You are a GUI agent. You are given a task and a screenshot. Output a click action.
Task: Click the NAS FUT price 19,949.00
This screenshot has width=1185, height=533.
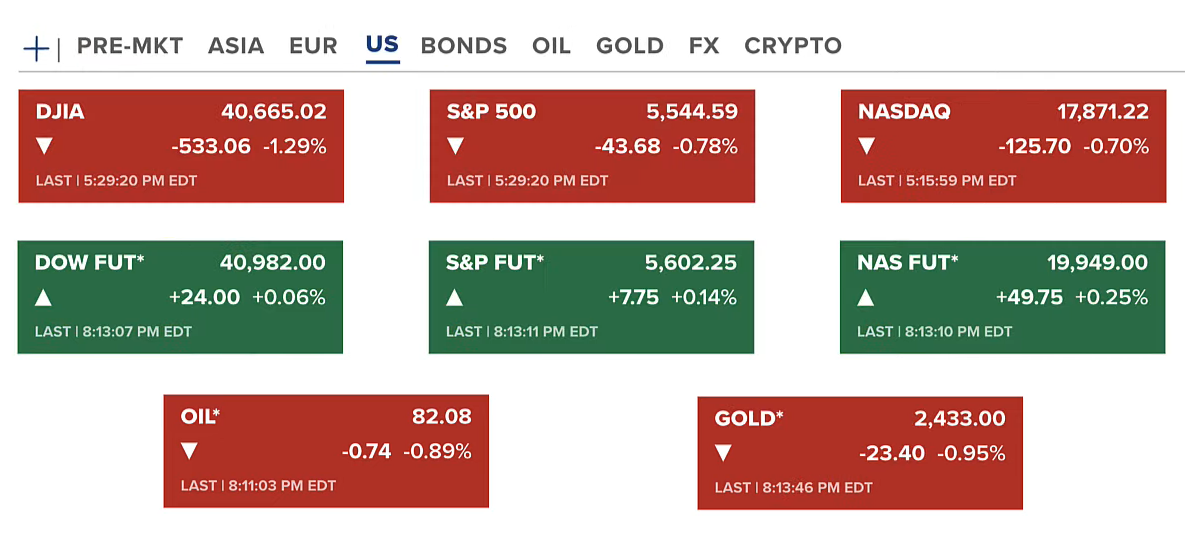[x=1097, y=263]
